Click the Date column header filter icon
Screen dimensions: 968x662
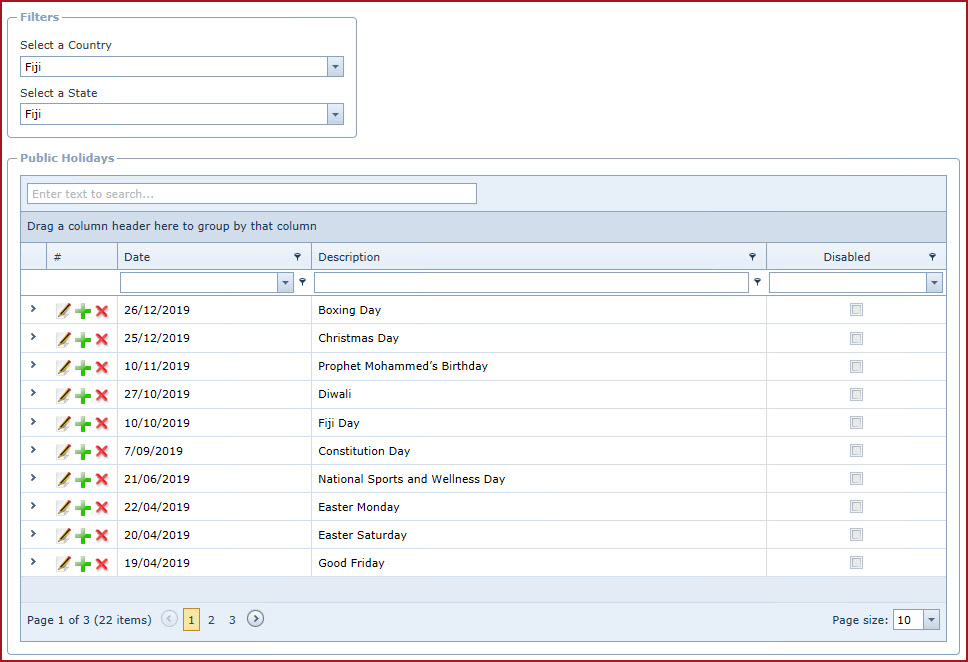tap(297, 257)
